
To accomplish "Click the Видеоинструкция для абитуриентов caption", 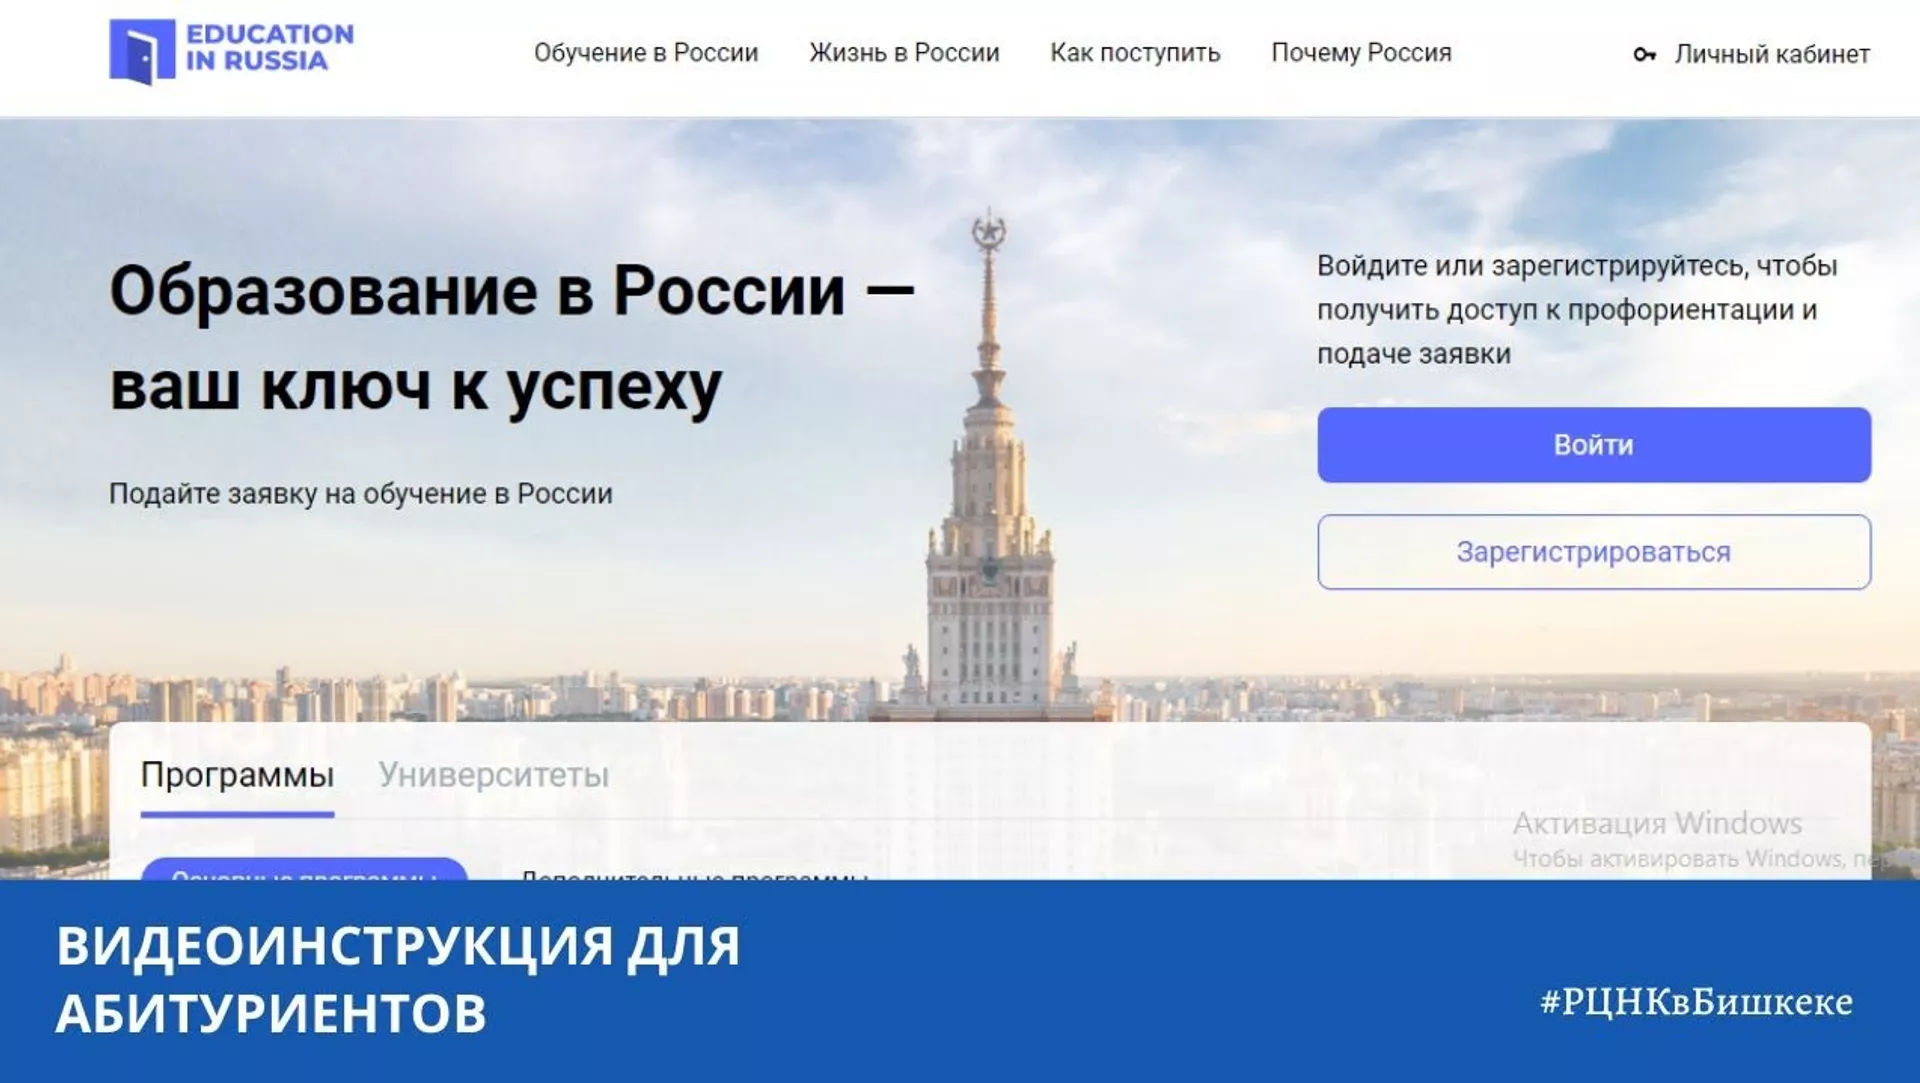I will 398,979.
